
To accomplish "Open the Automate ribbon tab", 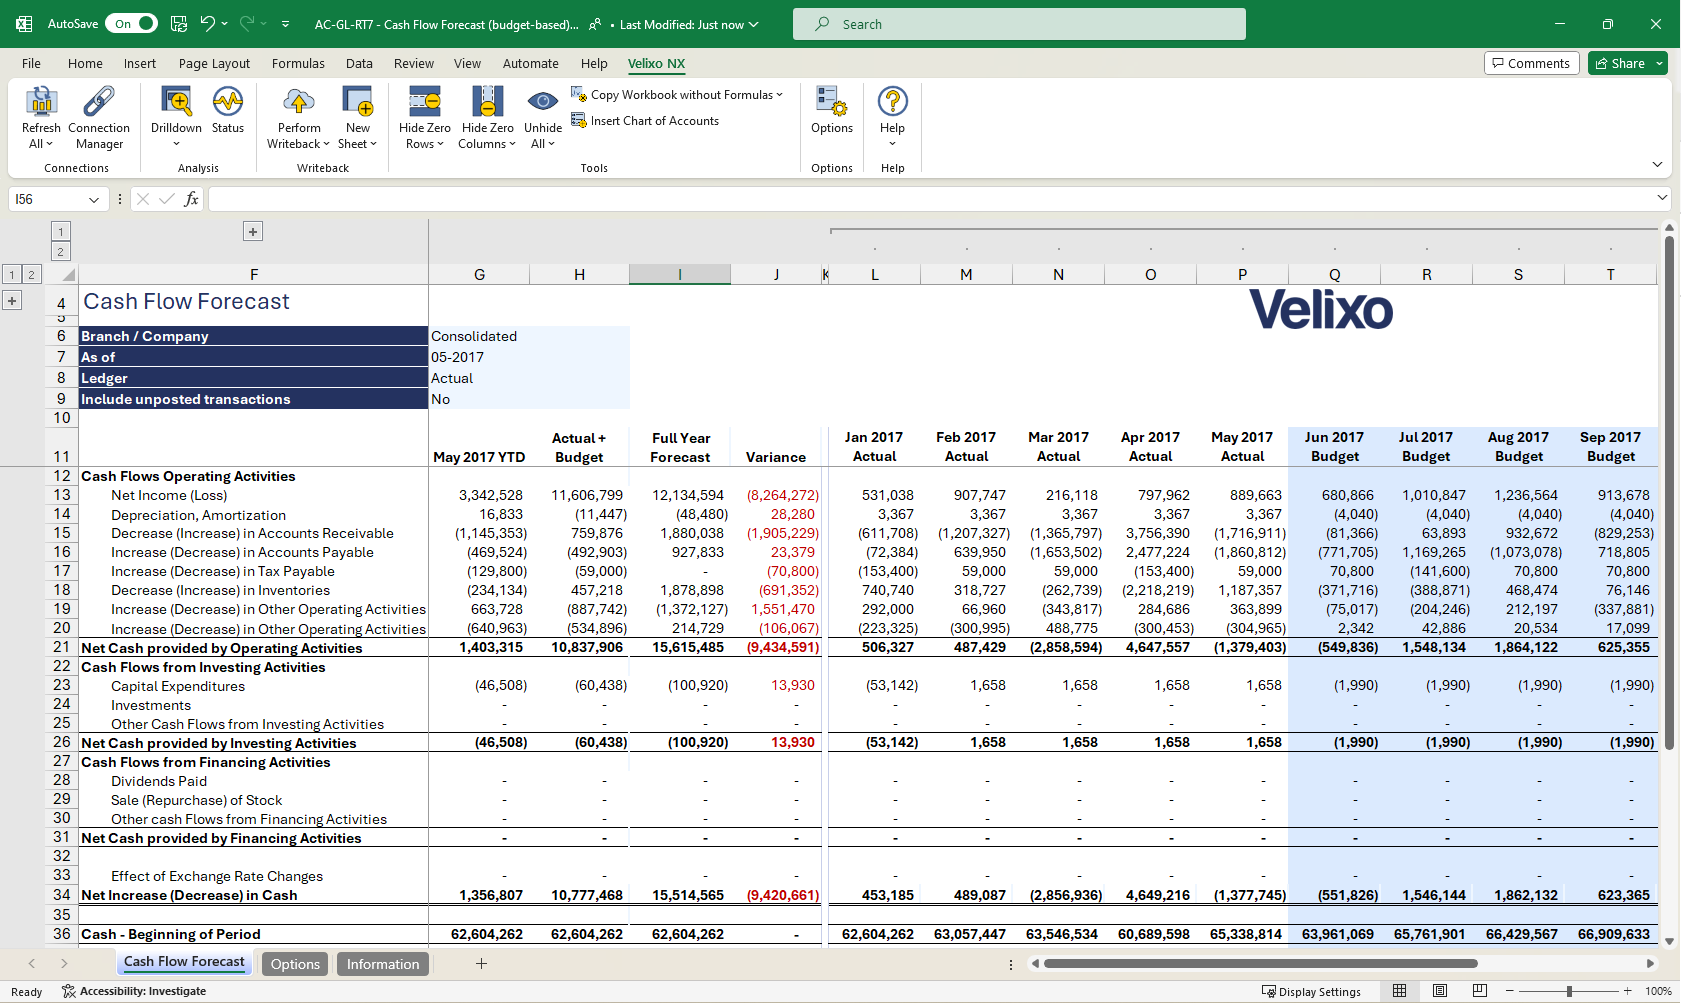I will coord(530,64).
